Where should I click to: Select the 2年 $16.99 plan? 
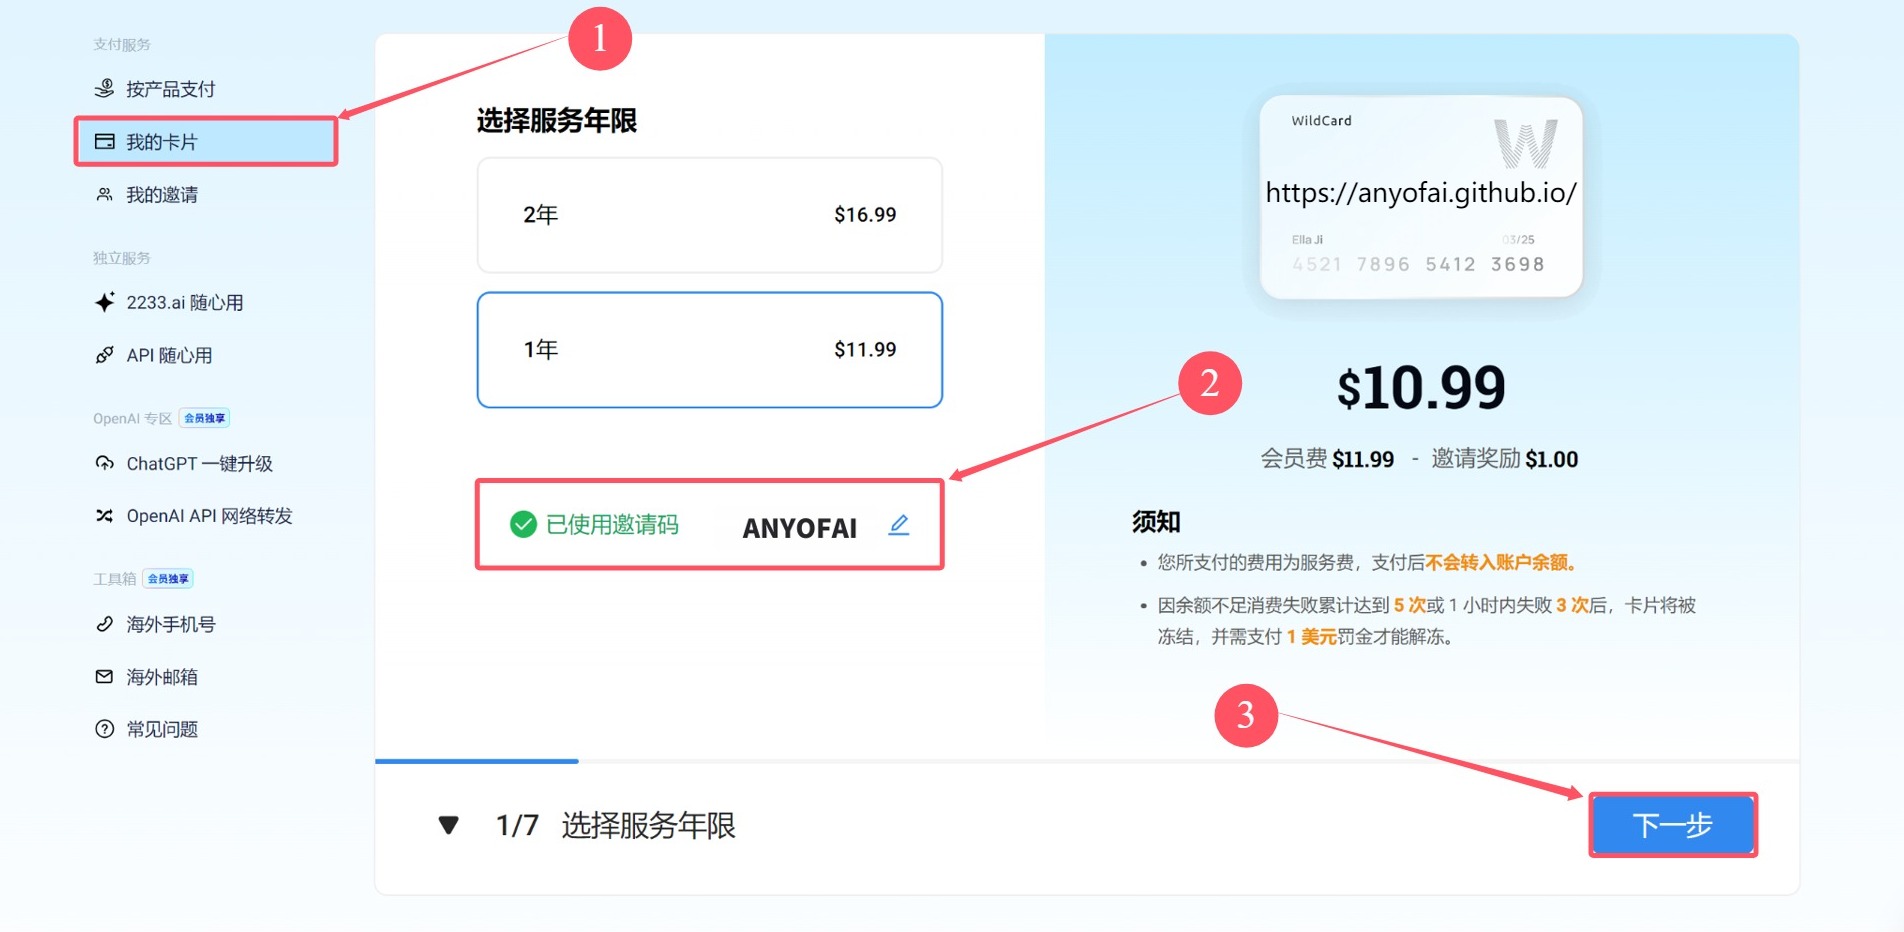[x=710, y=215]
